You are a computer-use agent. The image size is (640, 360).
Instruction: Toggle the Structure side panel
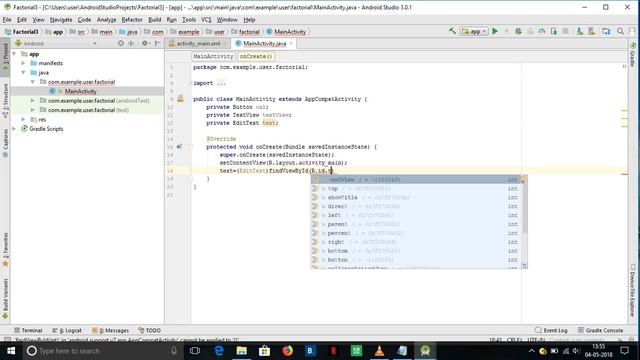tap(5, 101)
